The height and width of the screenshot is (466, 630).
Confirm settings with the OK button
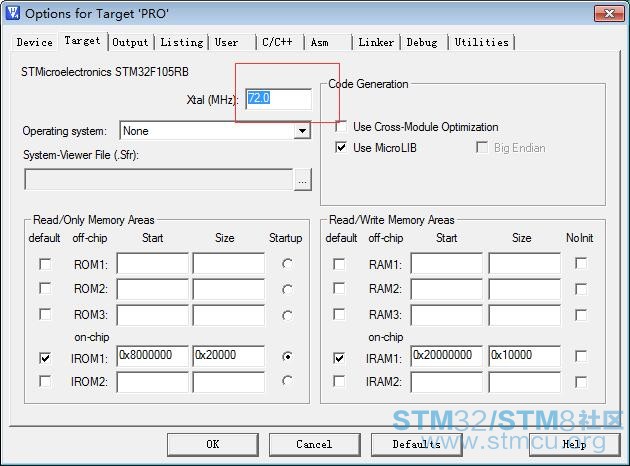(213, 444)
